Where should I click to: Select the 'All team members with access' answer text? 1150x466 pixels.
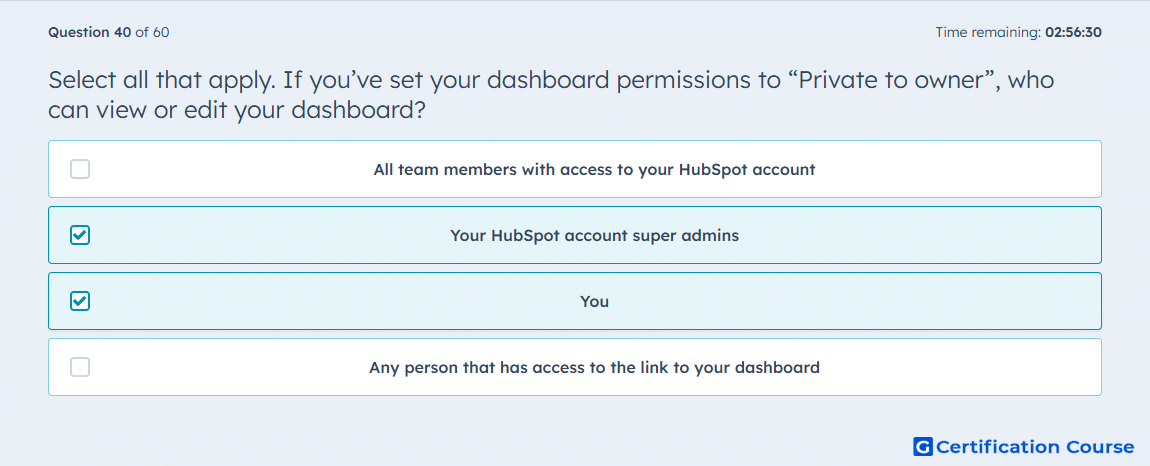(x=594, y=170)
